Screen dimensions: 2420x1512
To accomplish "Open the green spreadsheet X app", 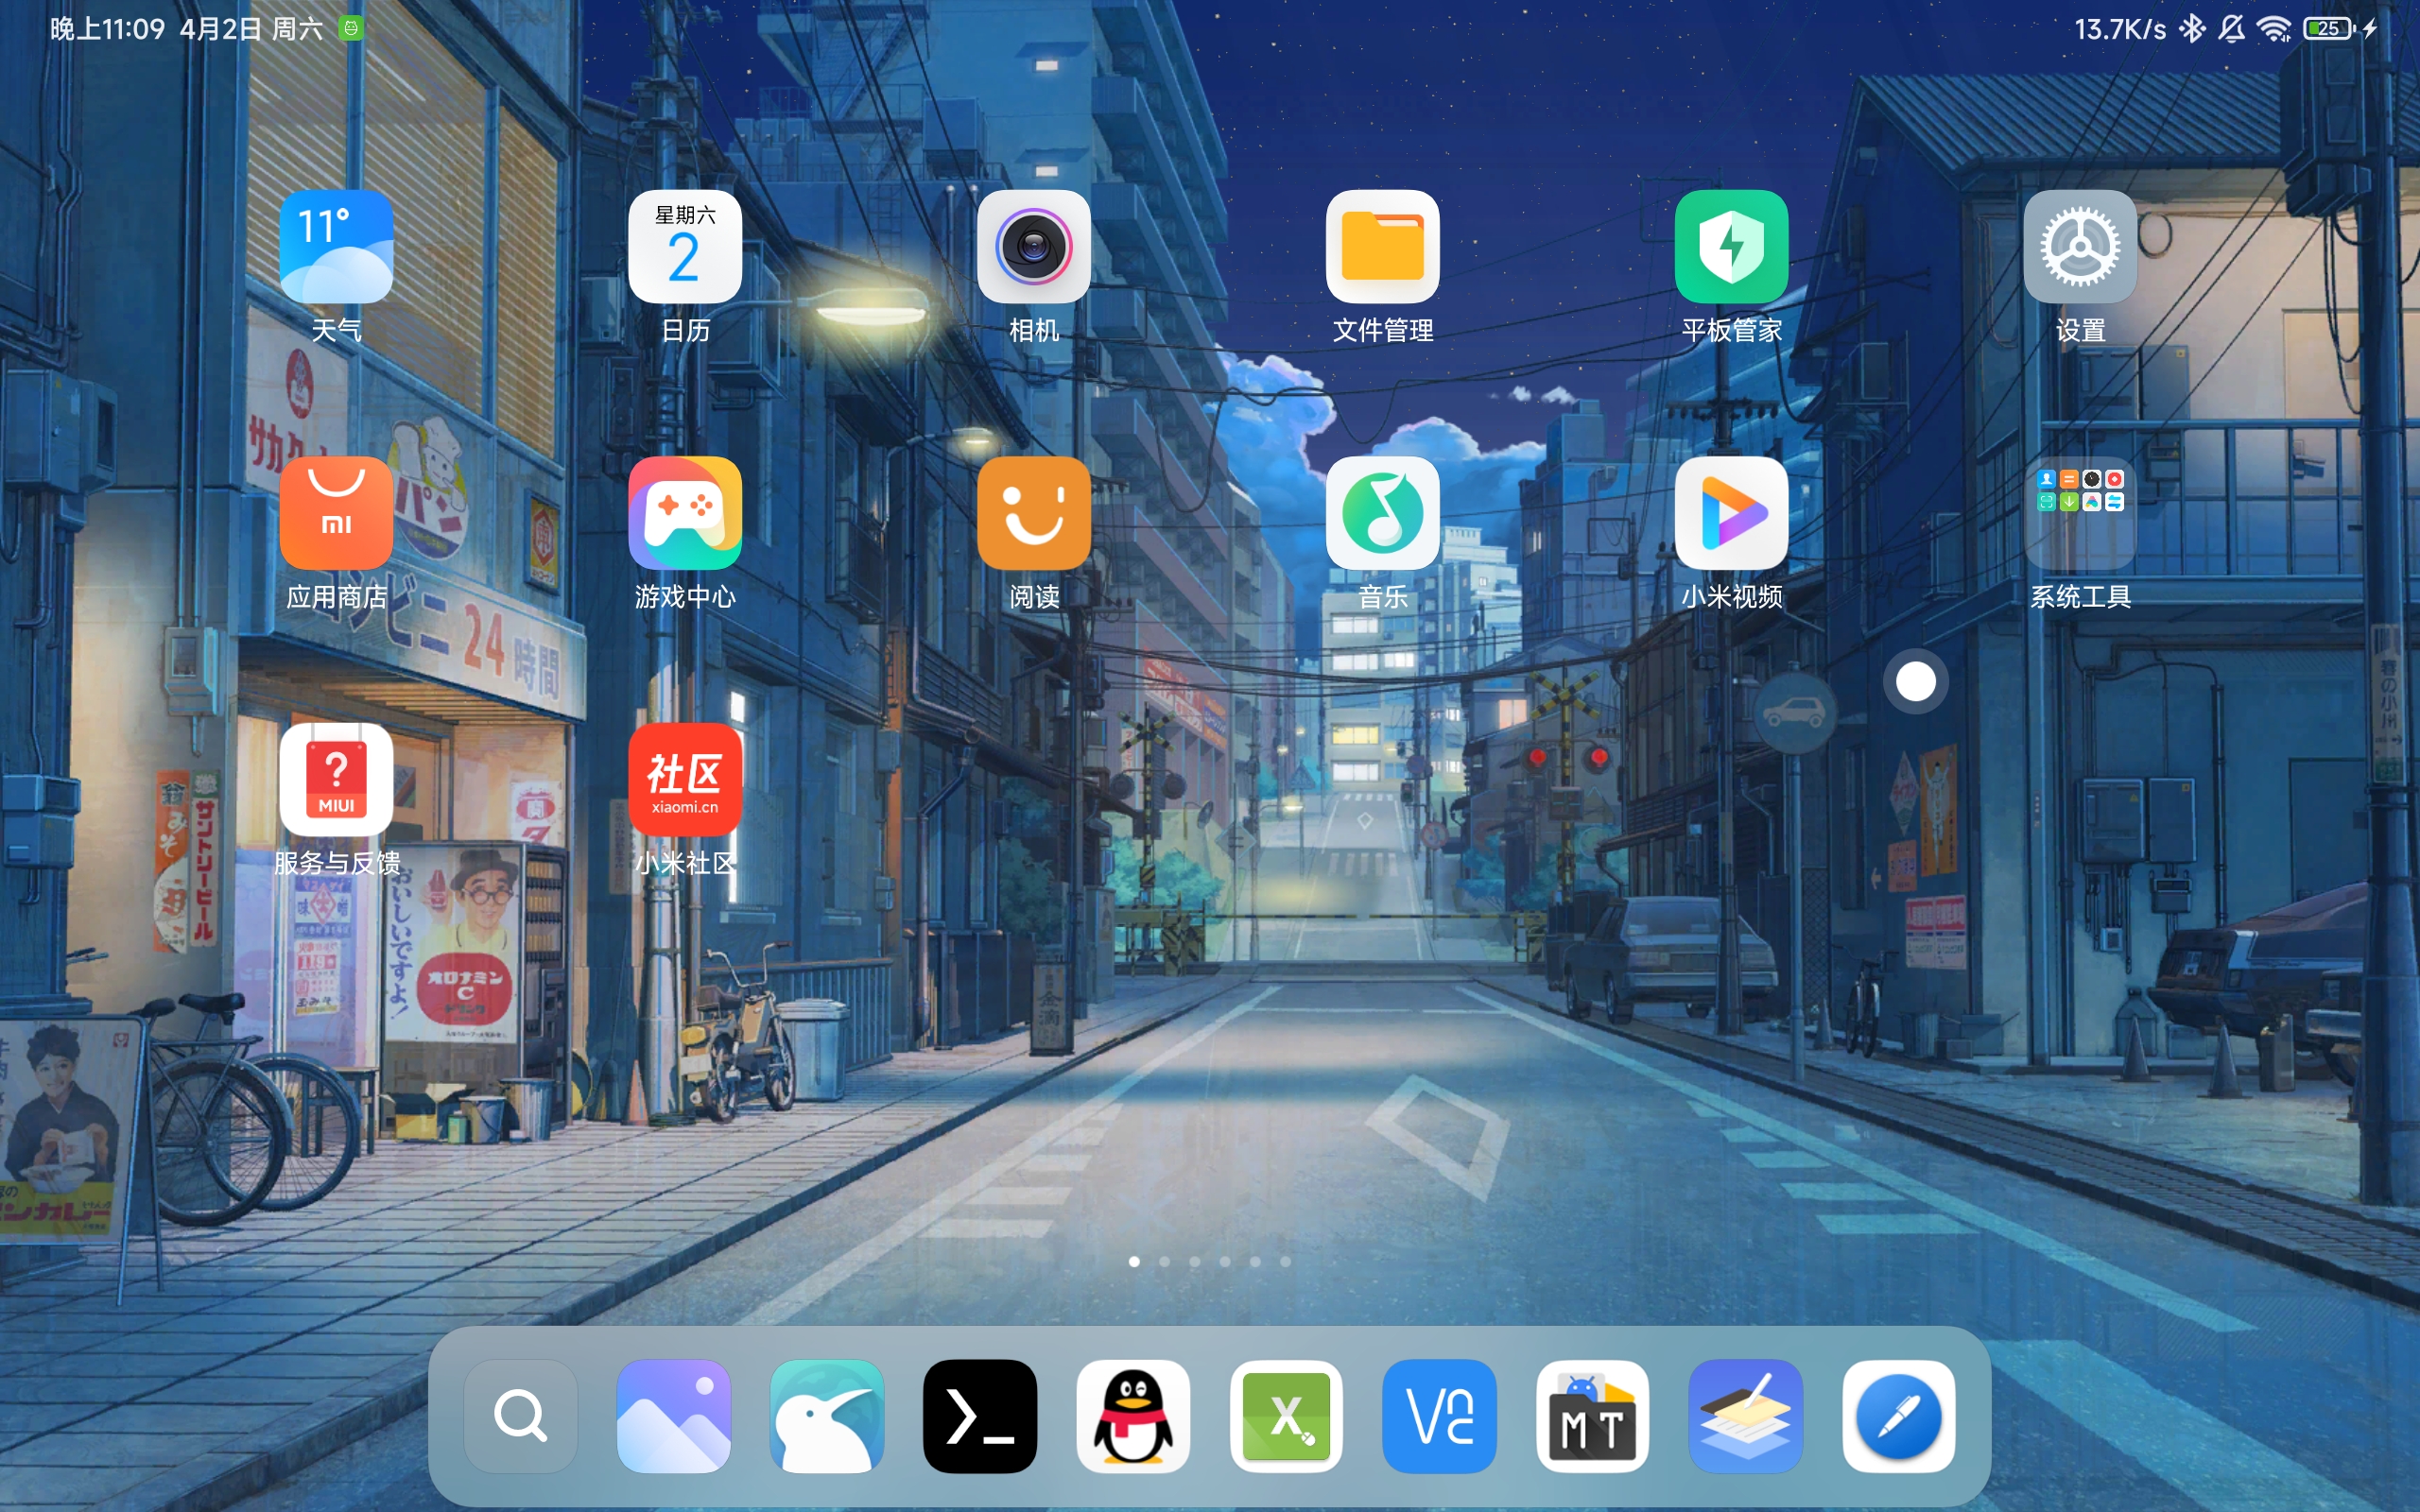I will tap(1286, 1416).
